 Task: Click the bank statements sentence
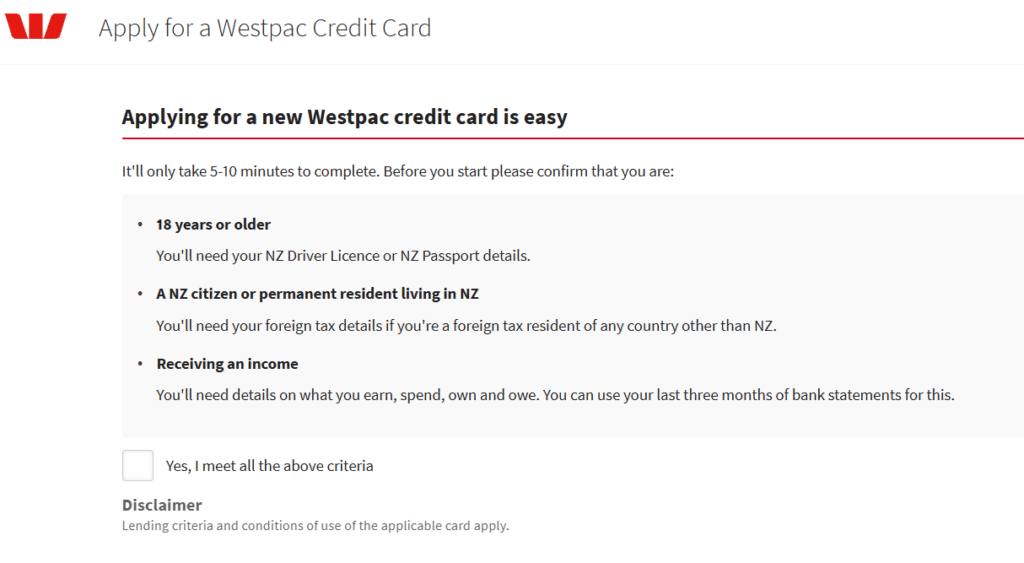(x=555, y=395)
